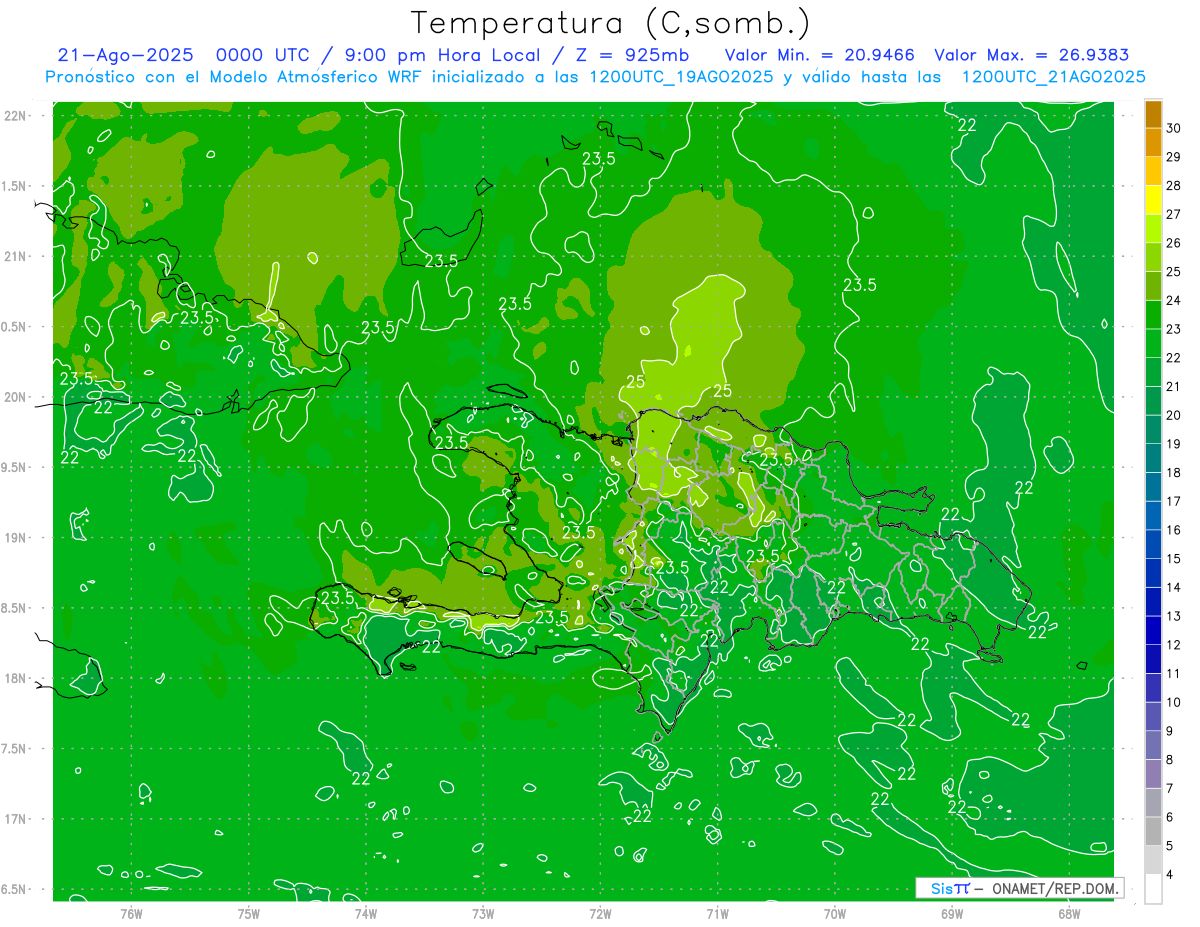Click the legend value "27"

point(1173,214)
